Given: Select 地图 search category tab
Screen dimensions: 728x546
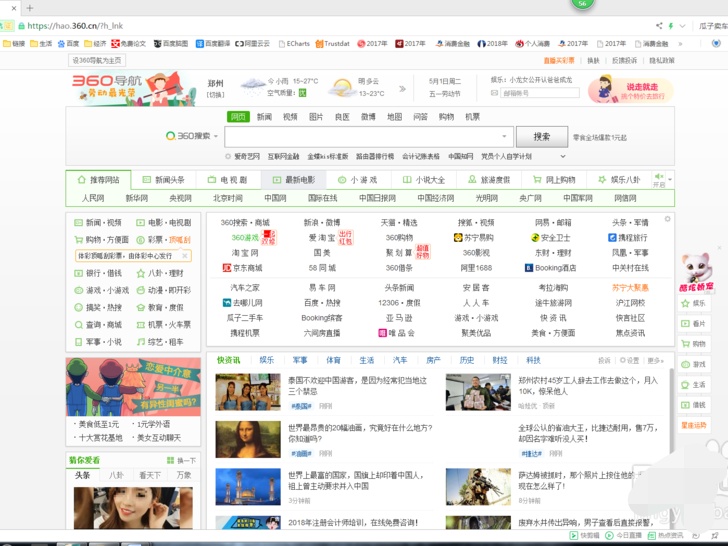Looking at the screenshot, I should coord(394,117).
